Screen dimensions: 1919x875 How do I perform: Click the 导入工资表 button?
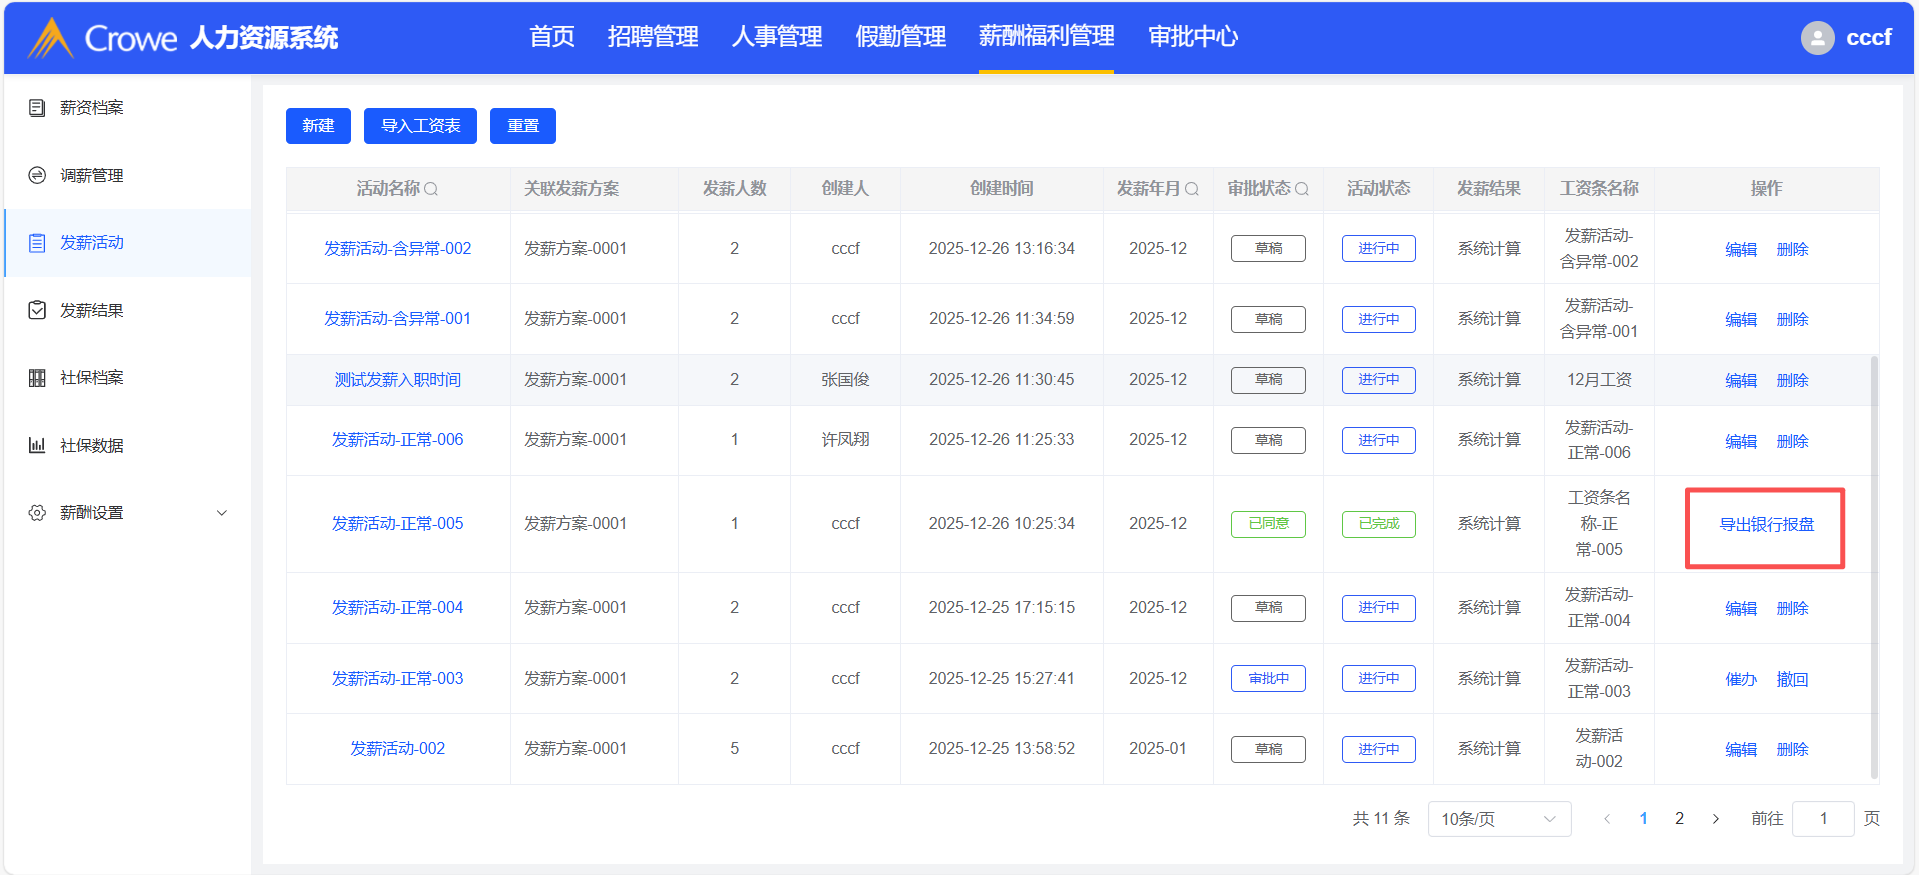pyautogui.click(x=420, y=126)
